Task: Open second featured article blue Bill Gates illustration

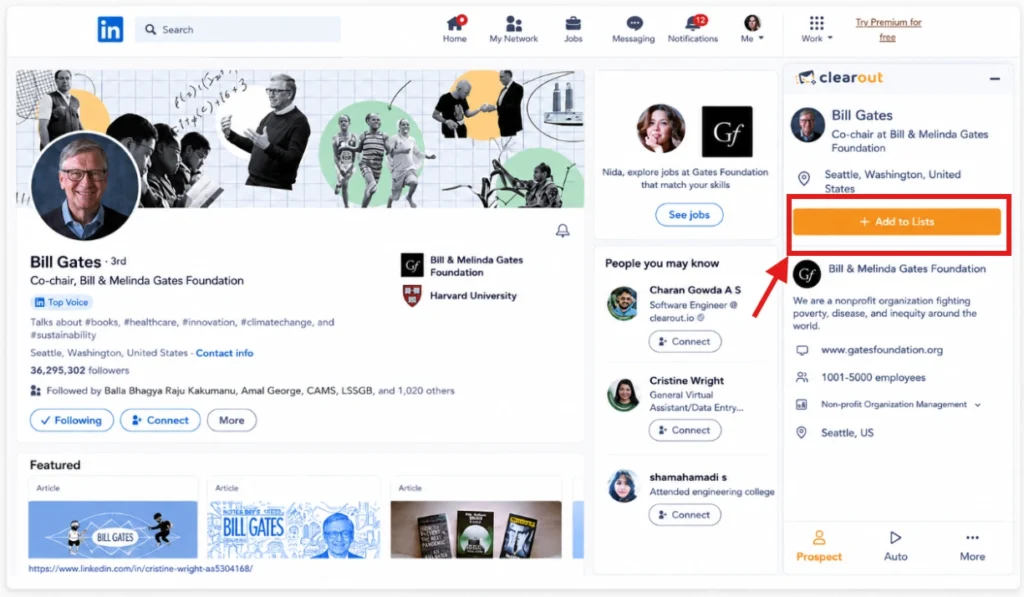Action: pyautogui.click(x=293, y=530)
